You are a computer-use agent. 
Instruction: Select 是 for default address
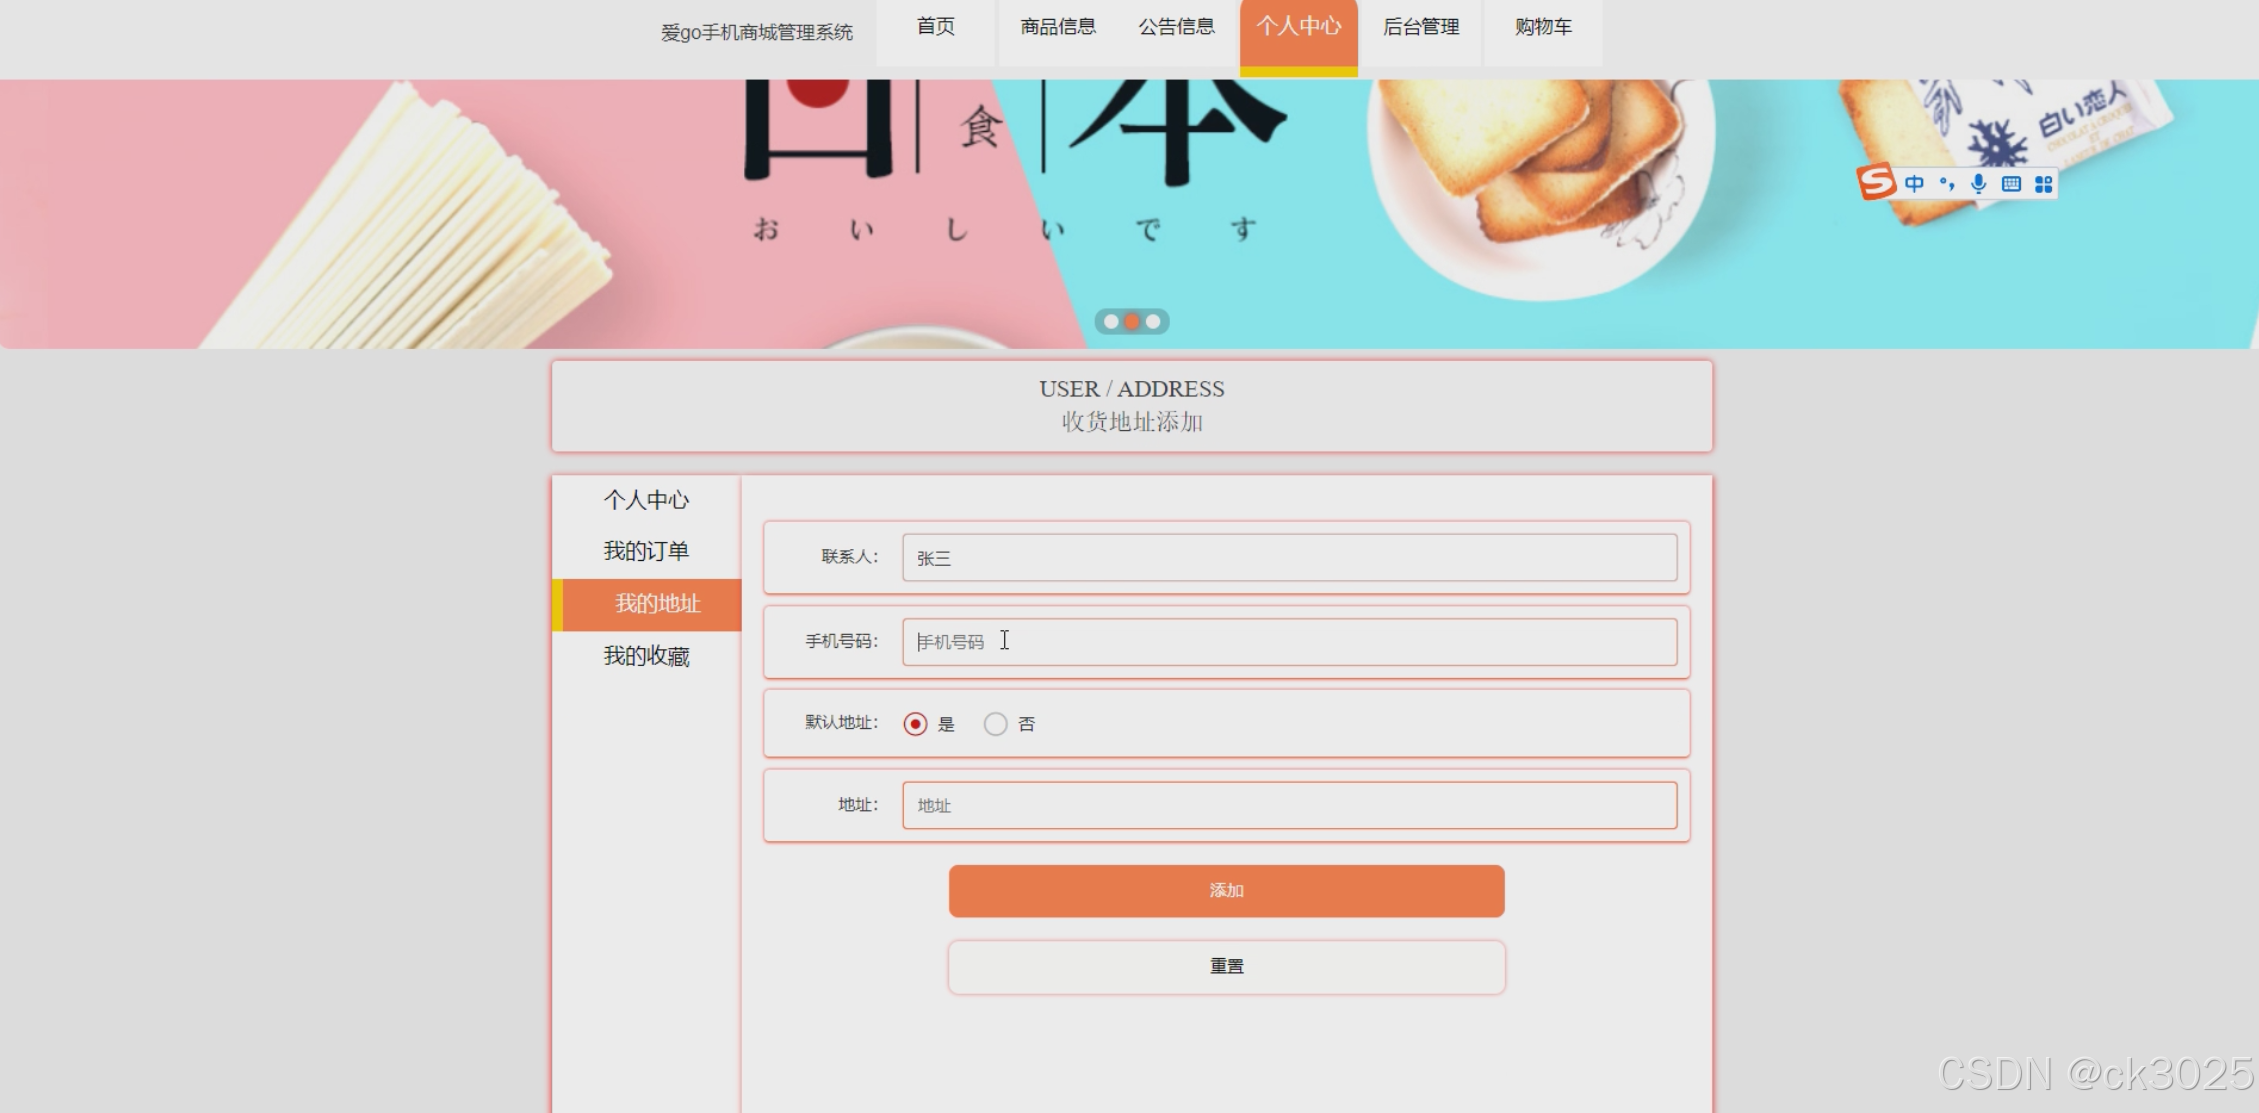point(915,724)
